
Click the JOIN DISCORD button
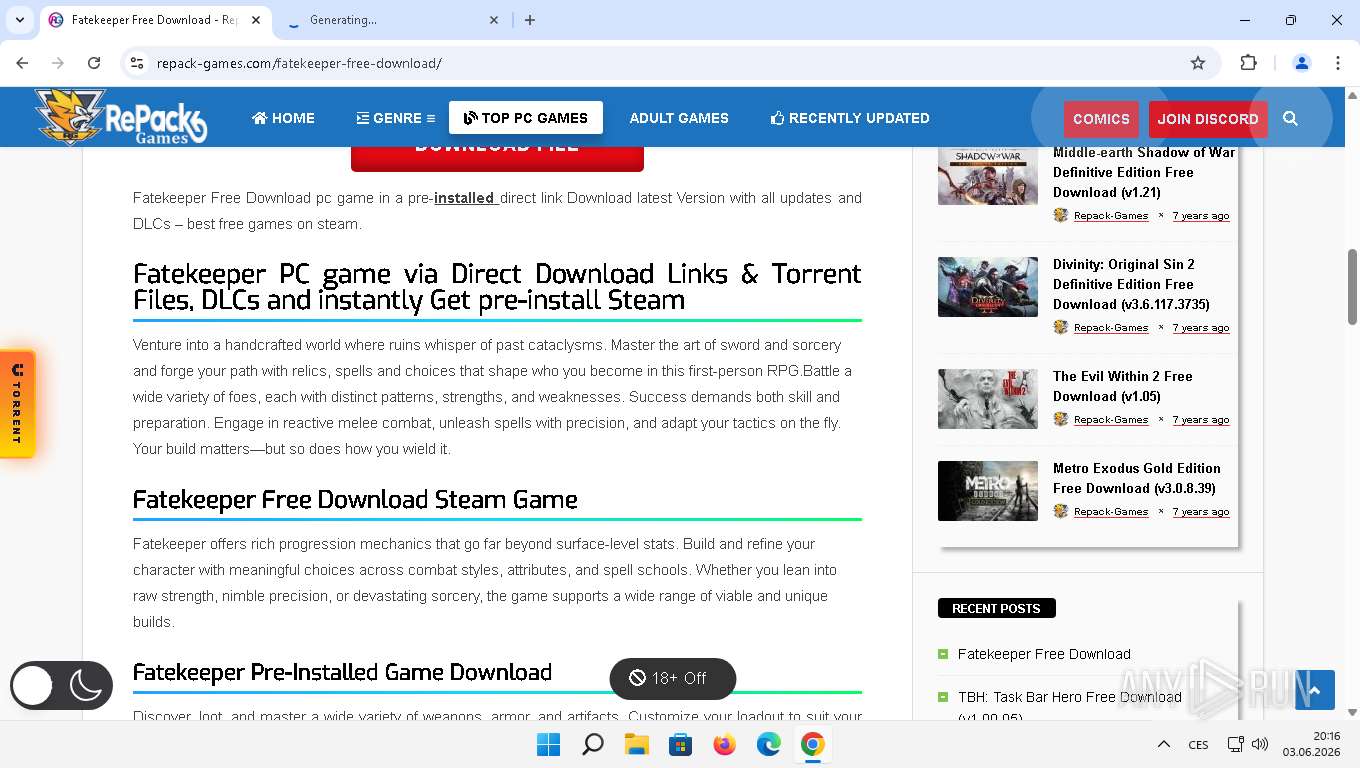click(x=1208, y=119)
